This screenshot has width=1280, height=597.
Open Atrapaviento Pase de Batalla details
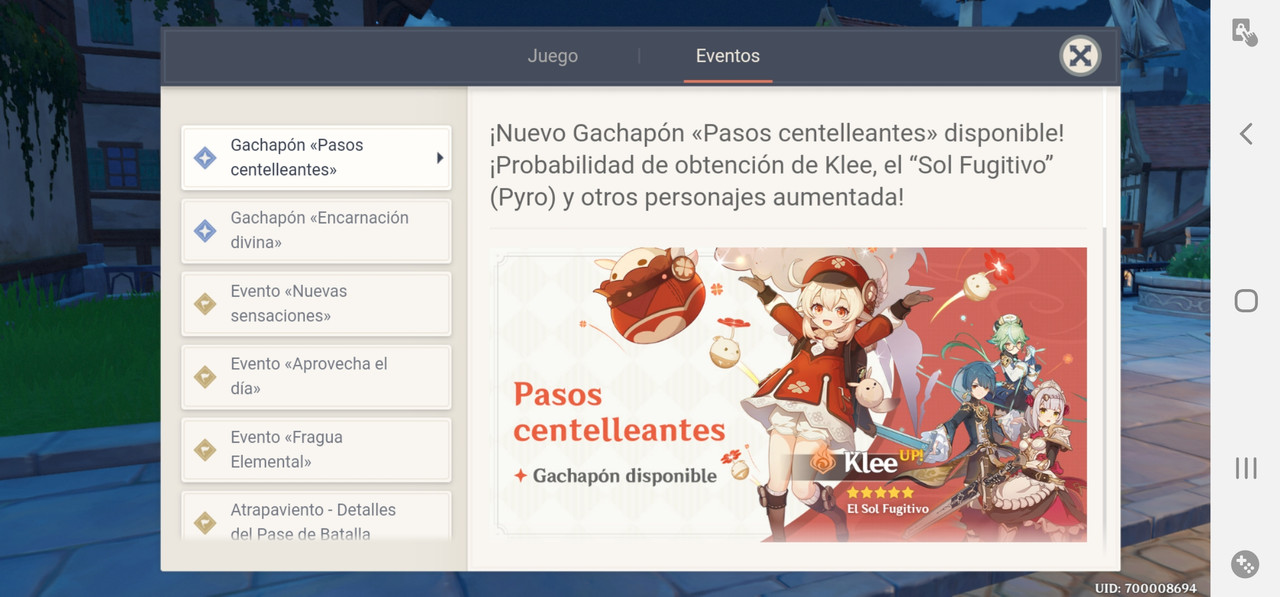click(316, 516)
